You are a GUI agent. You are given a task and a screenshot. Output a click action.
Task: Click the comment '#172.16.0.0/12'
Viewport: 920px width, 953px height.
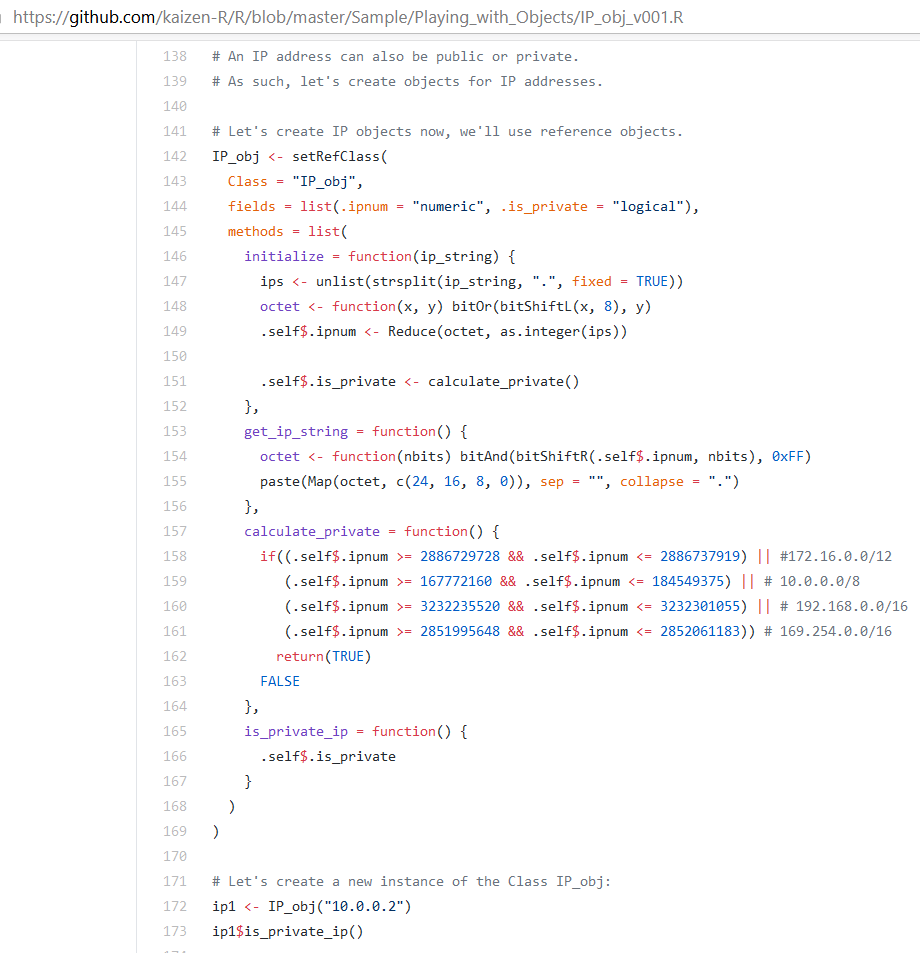(x=836, y=556)
